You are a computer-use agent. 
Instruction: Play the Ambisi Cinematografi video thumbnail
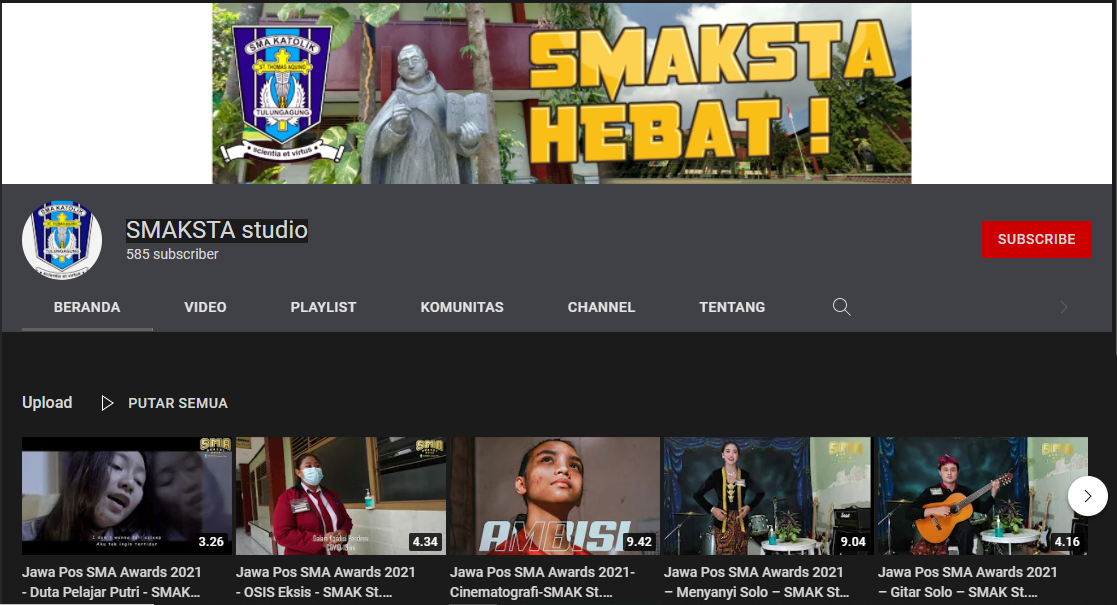pos(554,496)
